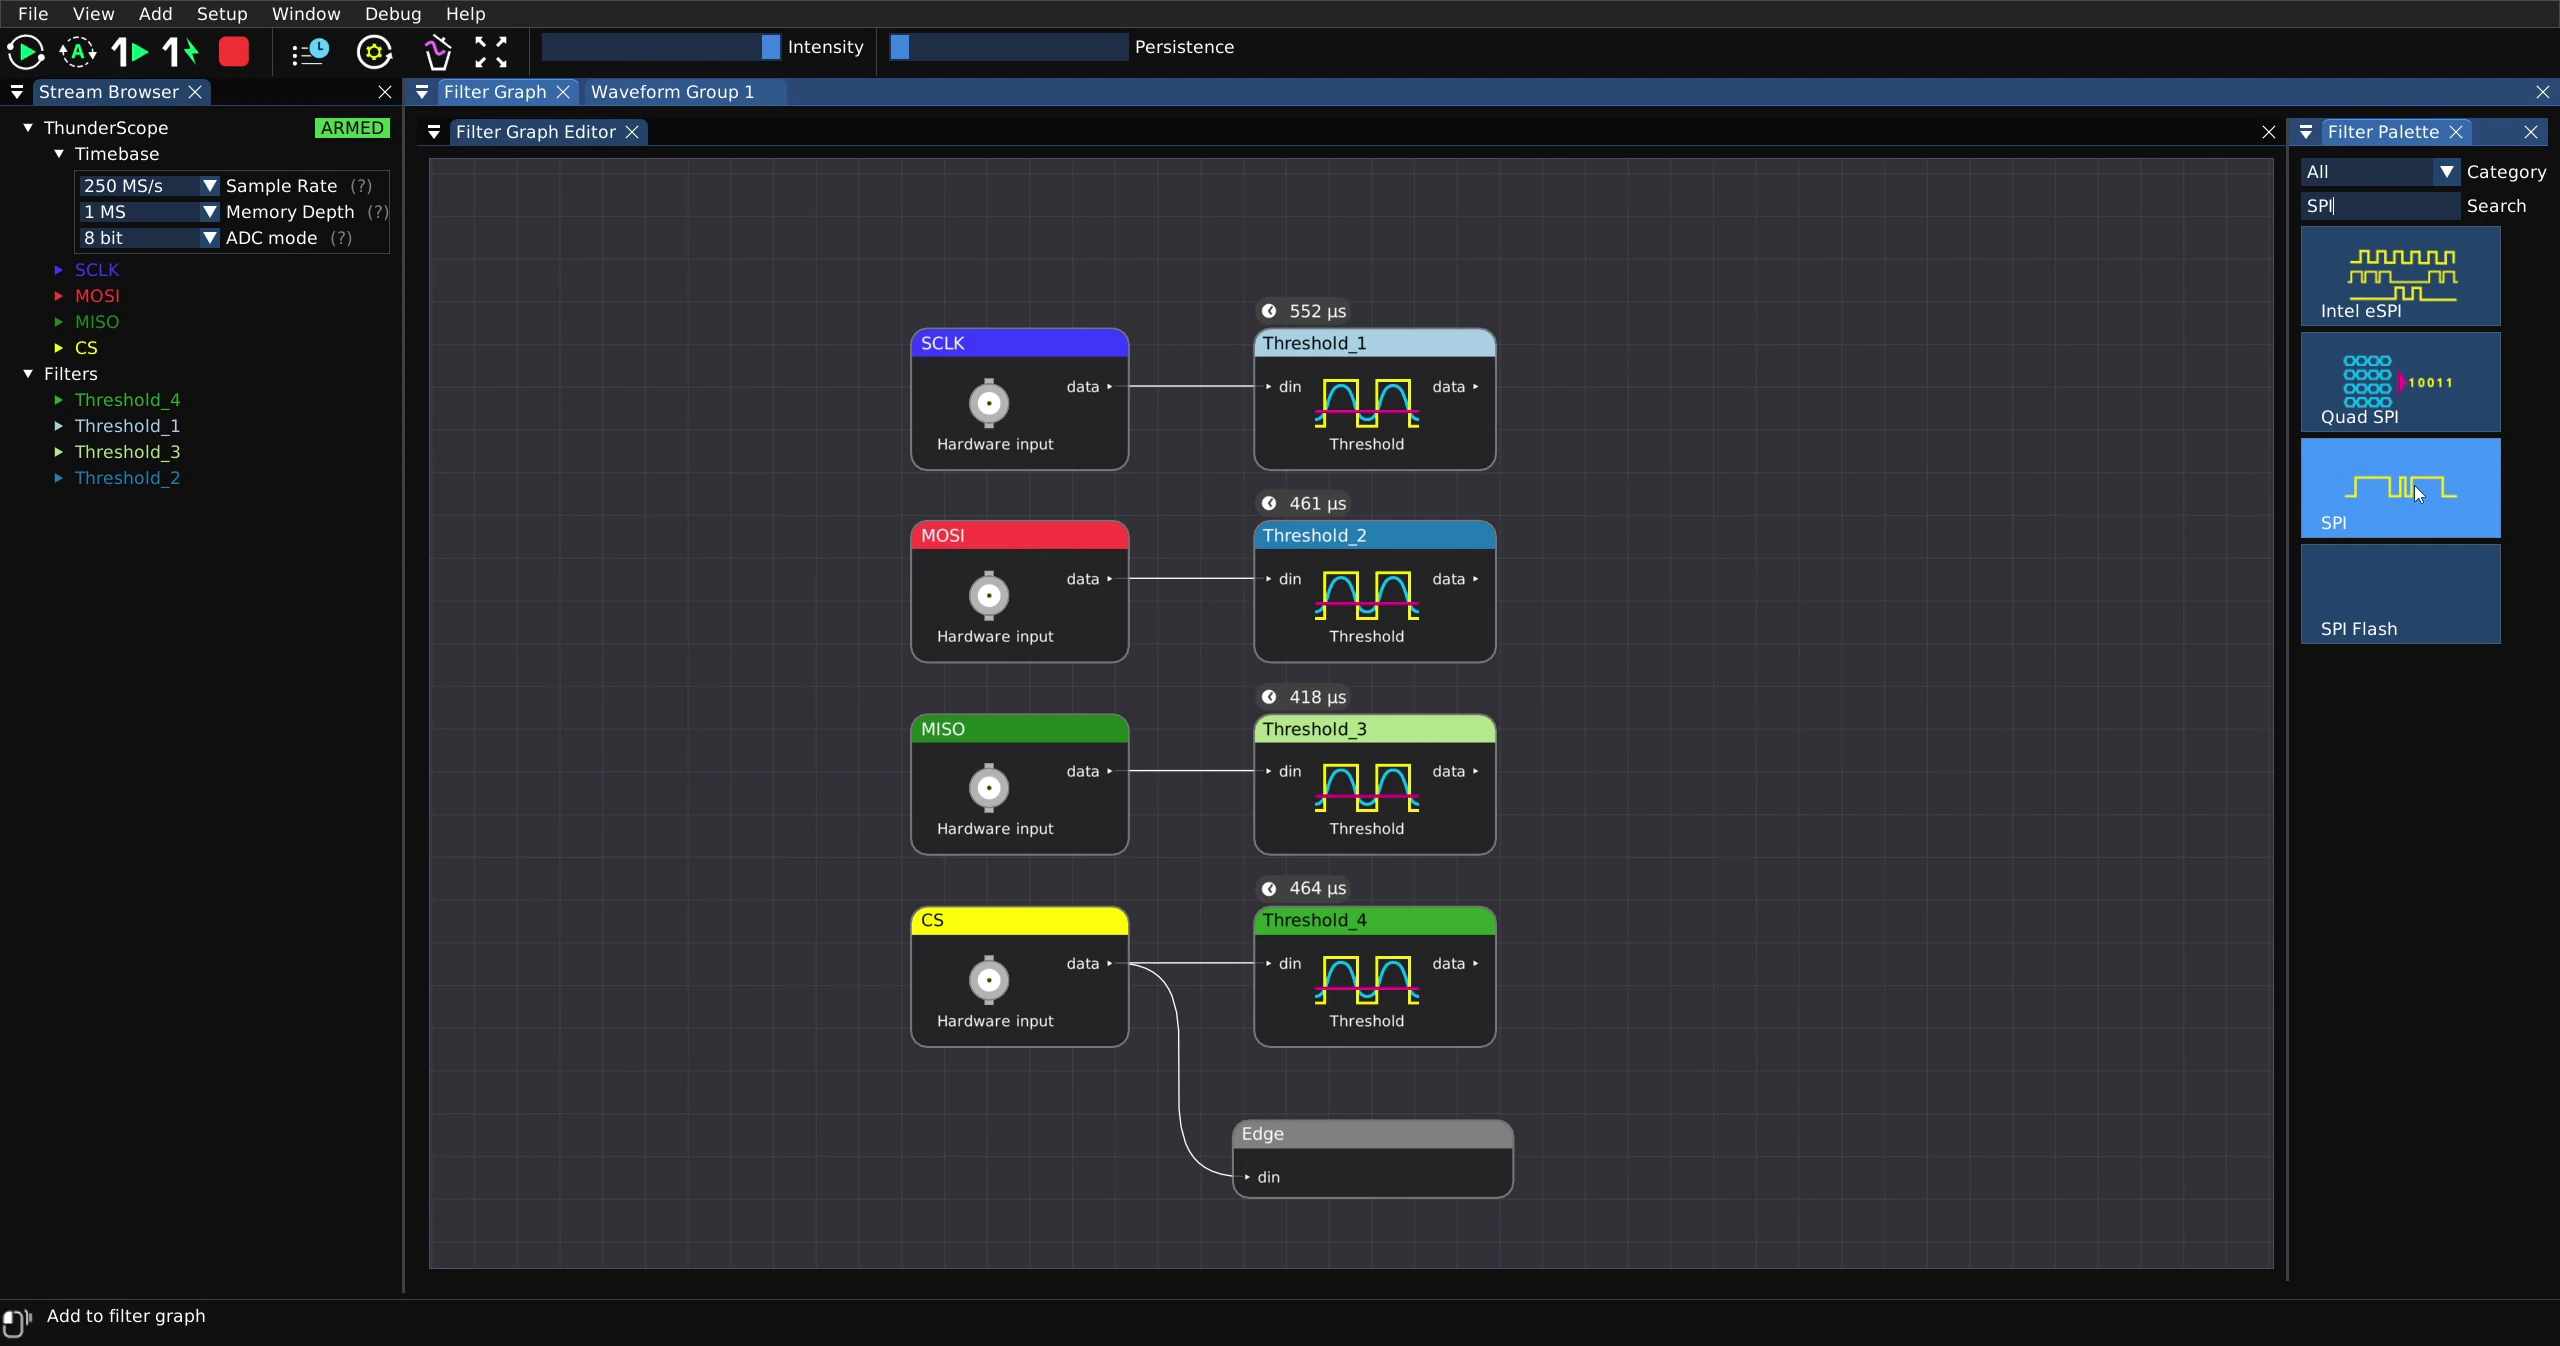
Task: Select the Threshold_2 filter in Stream Browser
Action: click(x=127, y=478)
